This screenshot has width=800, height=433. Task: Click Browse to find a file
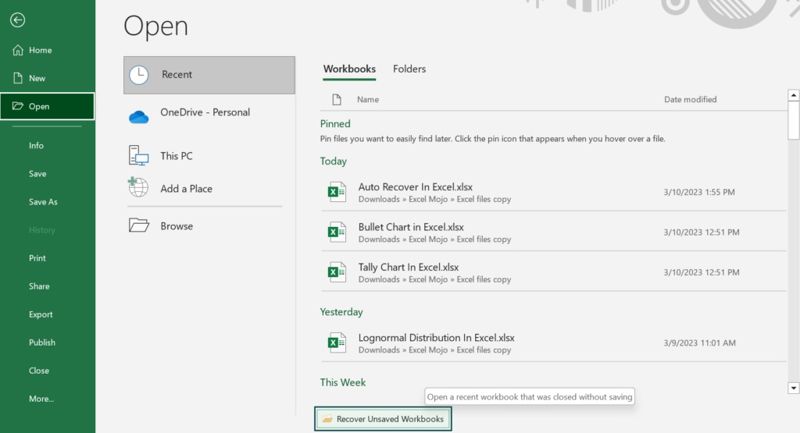click(177, 226)
